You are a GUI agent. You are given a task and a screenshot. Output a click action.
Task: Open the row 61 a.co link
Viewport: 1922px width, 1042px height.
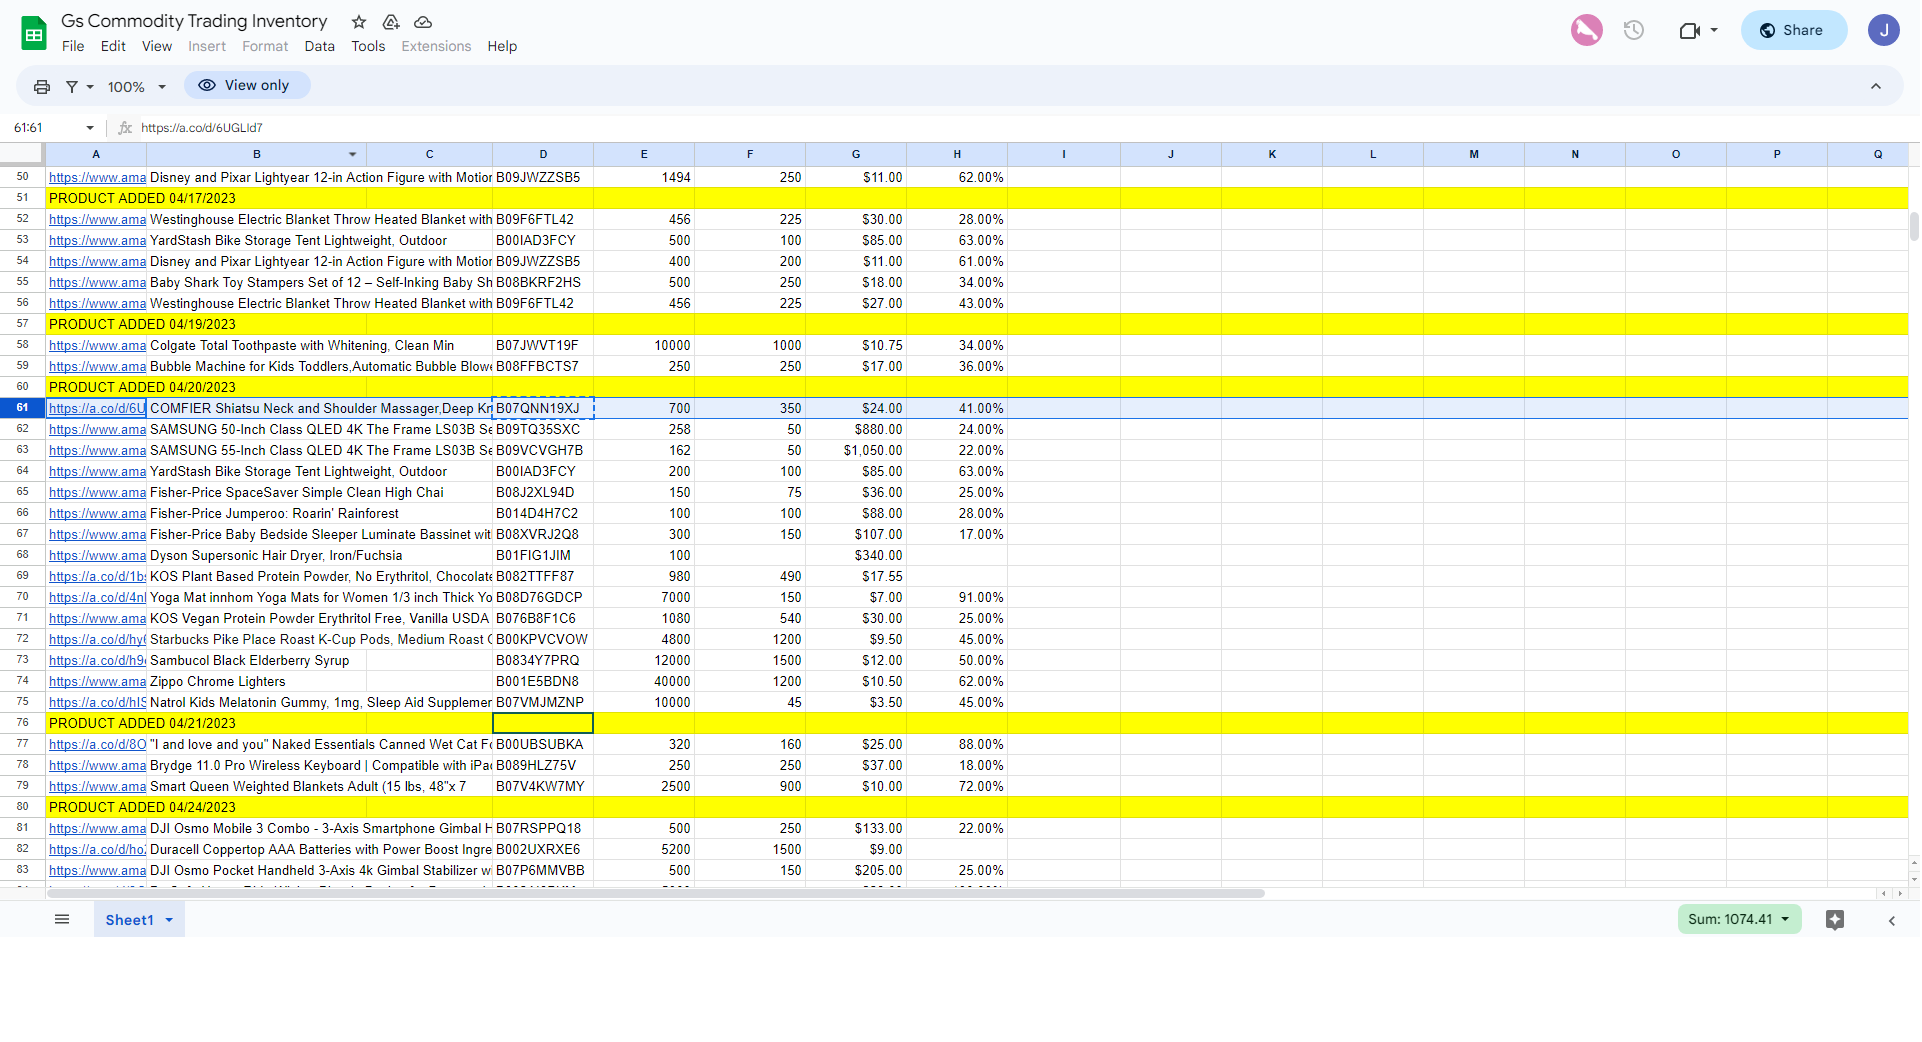pyautogui.click(x=97, y=408)
